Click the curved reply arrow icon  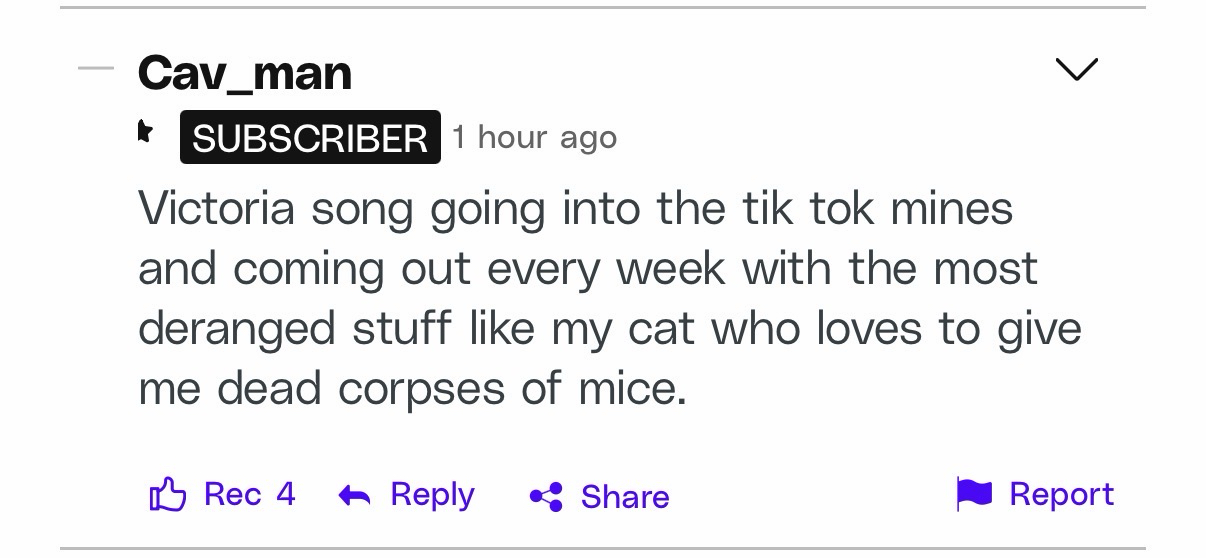pyautogui.click(x=355, y=495)
